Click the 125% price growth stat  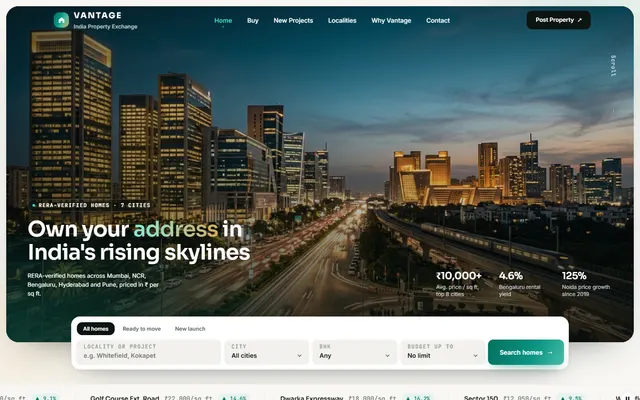[x=574, y=276]
